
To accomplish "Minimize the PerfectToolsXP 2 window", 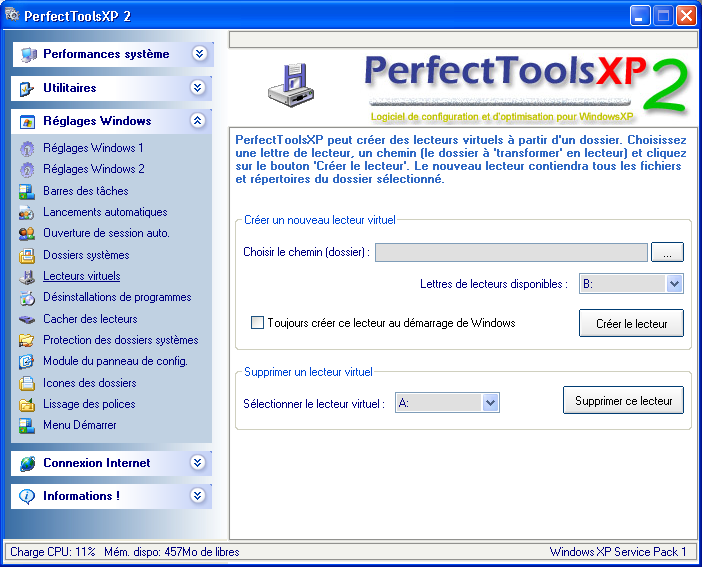I will 640,16.
